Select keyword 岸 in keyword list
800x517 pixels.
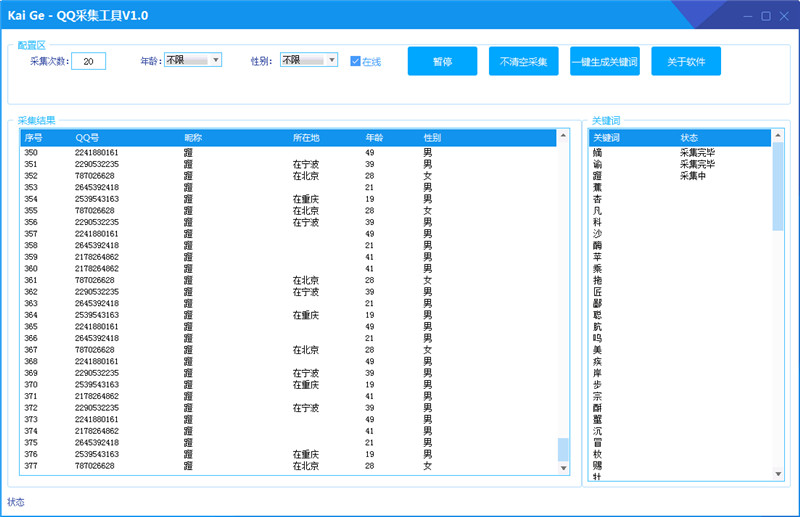tap(597, 373)
